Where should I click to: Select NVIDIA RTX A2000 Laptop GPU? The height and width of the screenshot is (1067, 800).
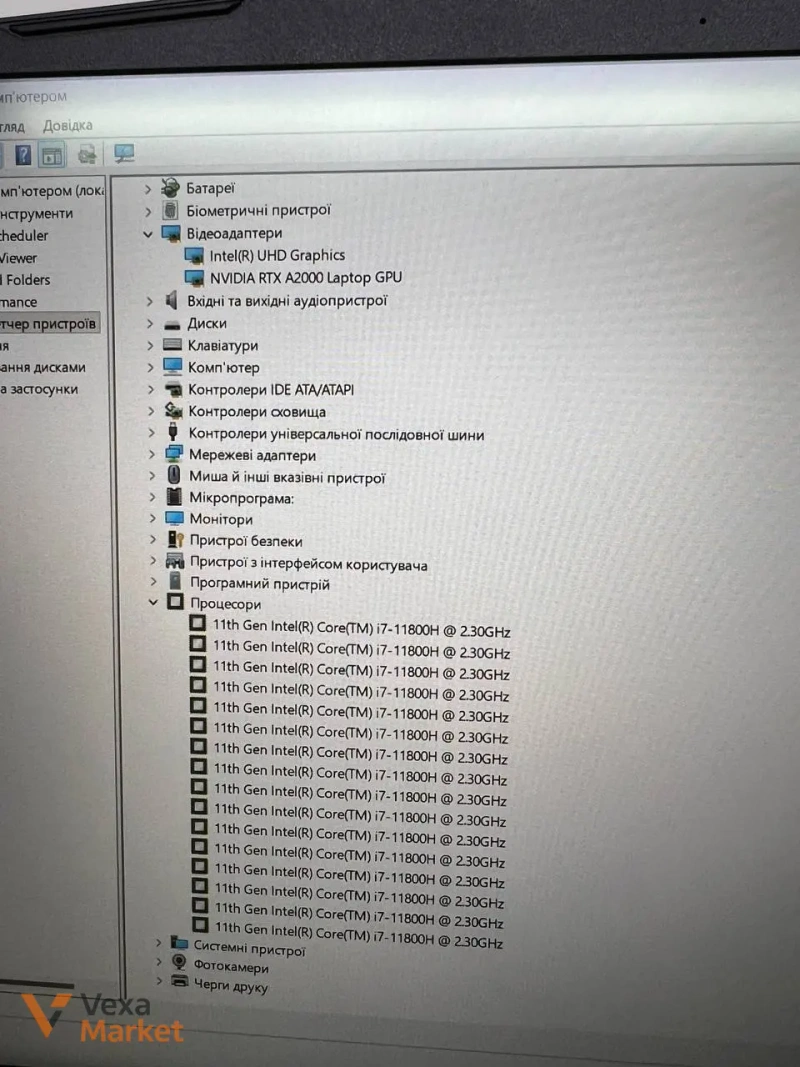305,278
